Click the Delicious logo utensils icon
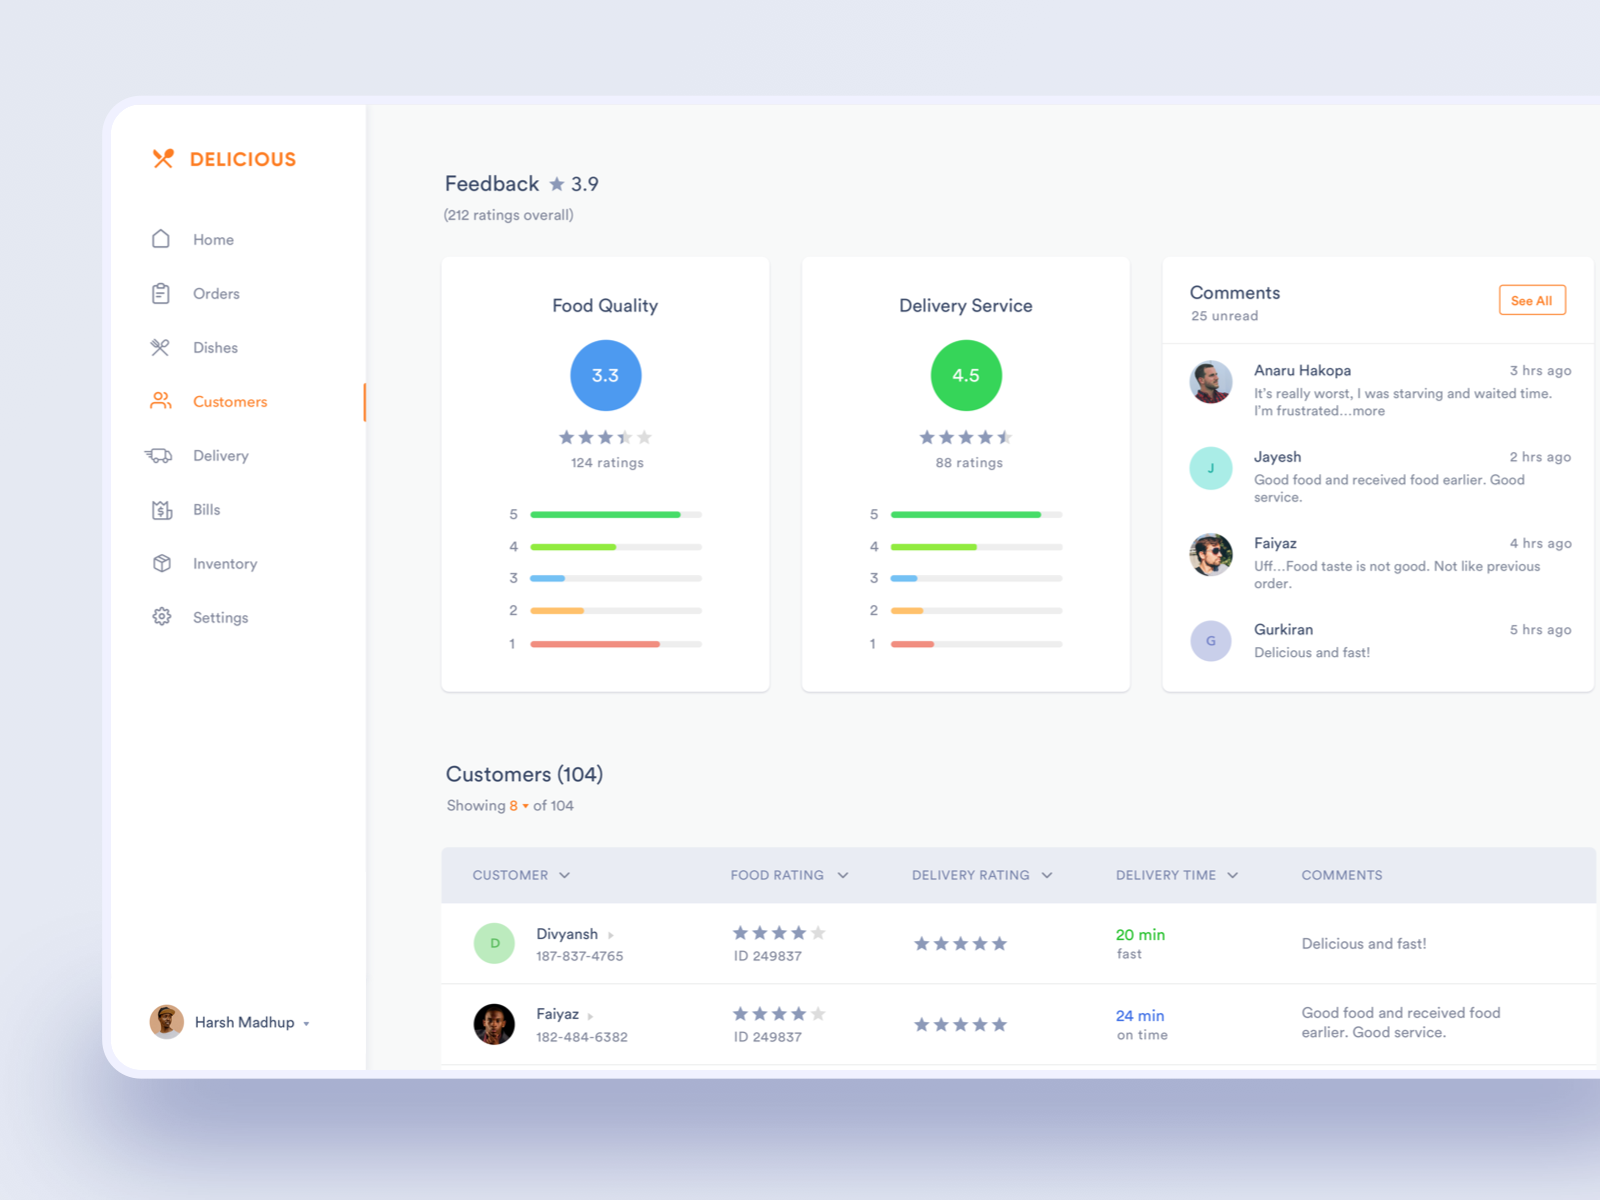This screenshot has width=1600, height=1200. tap(163, 158)
